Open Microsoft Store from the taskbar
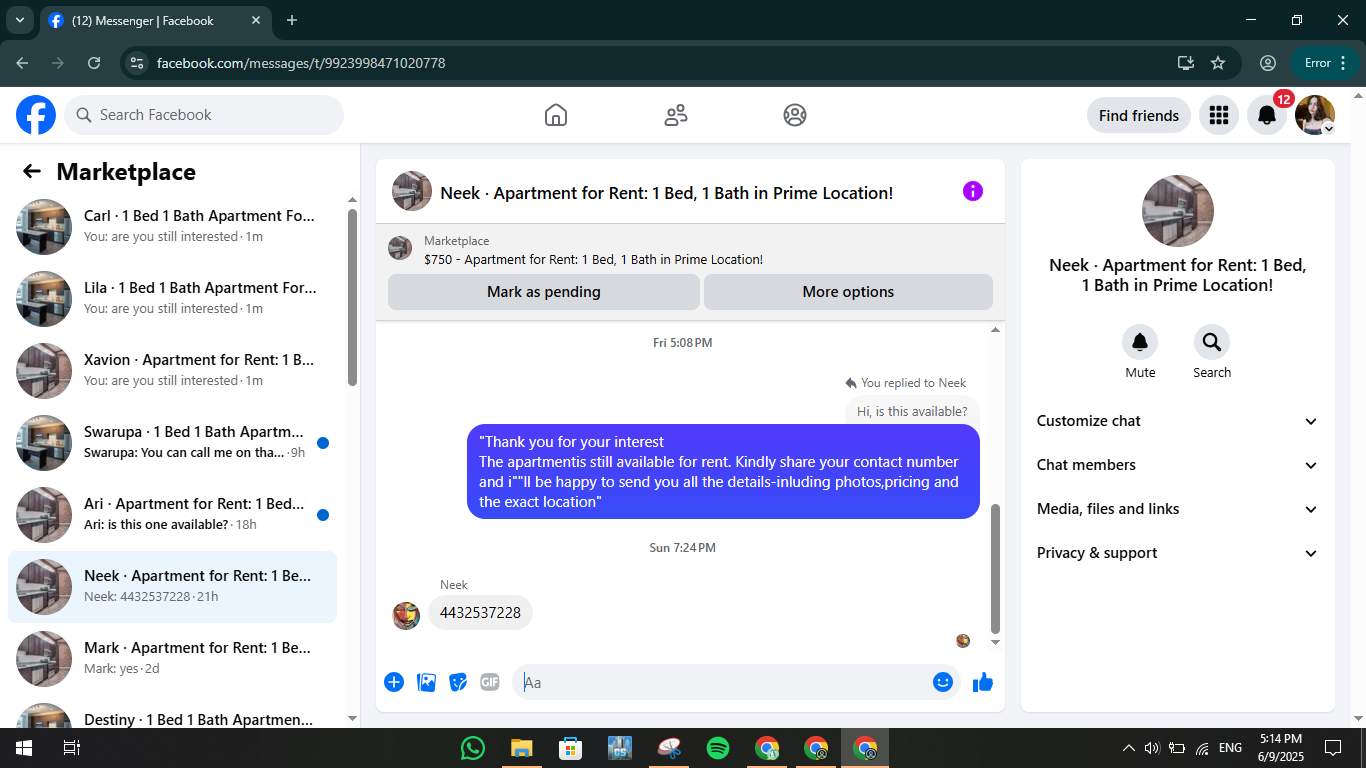The width and height of the screenshot is (1366, 768). (571, 748)
